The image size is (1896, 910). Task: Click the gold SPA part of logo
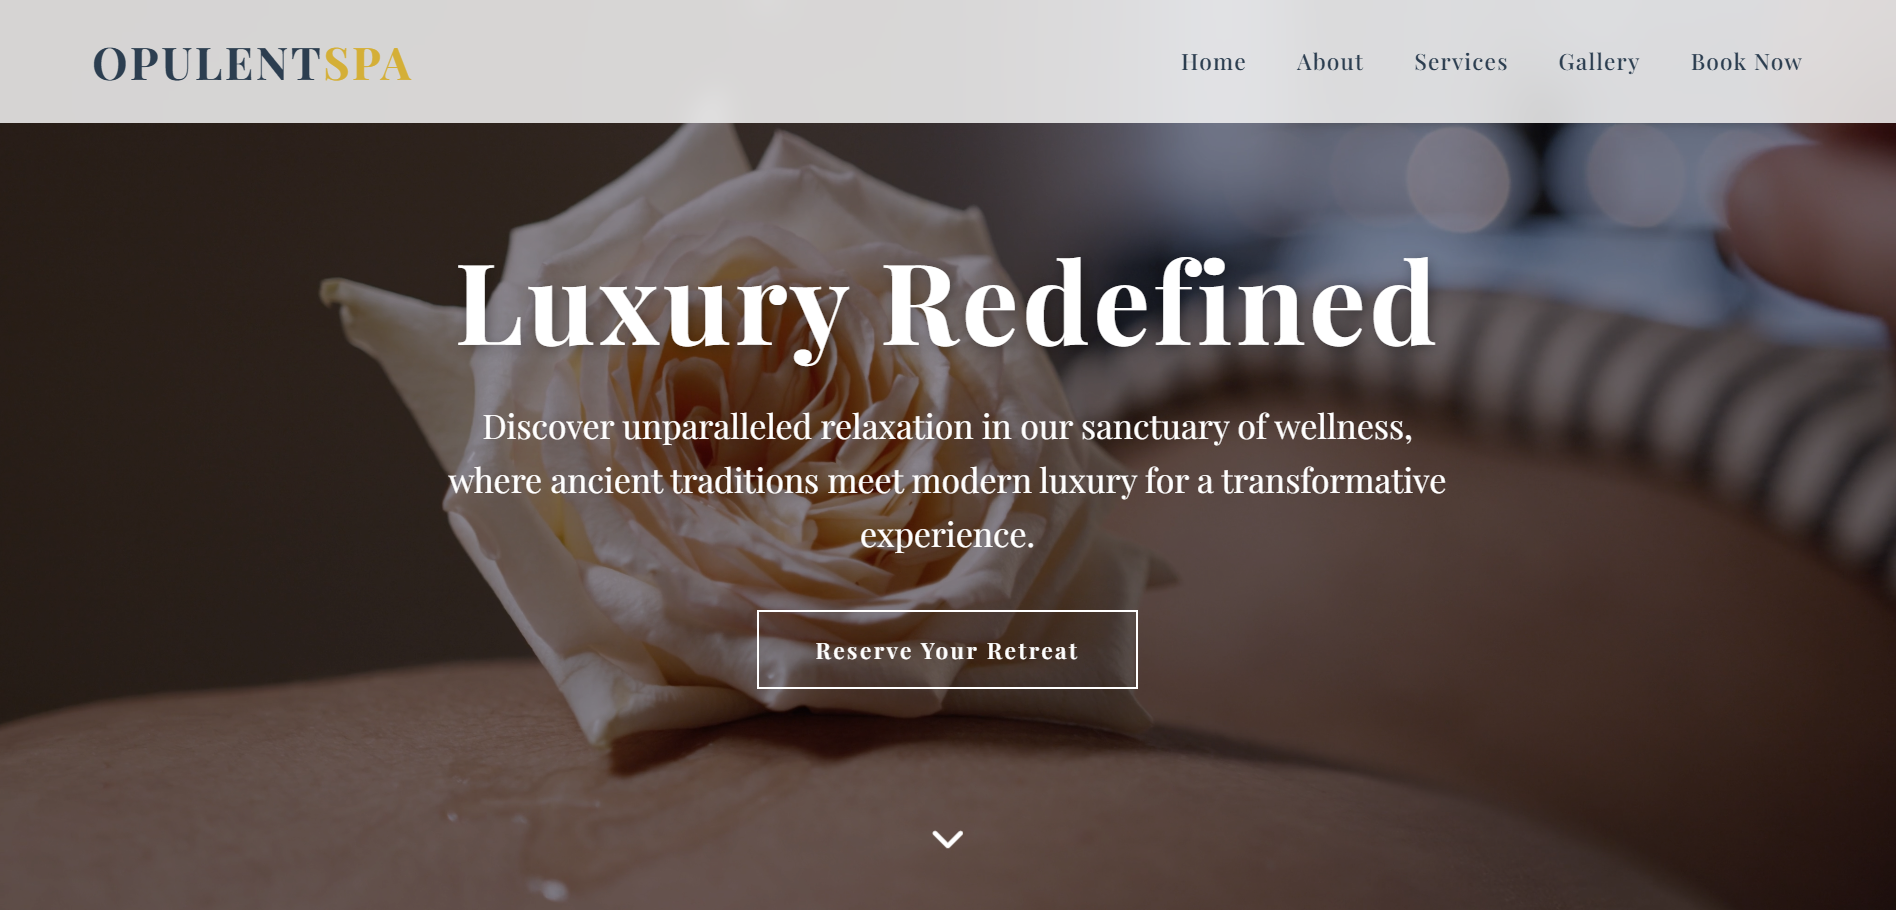point(367,64)
